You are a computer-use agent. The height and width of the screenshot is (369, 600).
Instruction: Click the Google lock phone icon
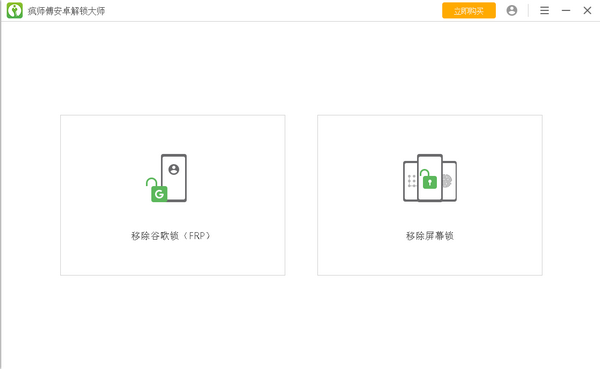166,178
